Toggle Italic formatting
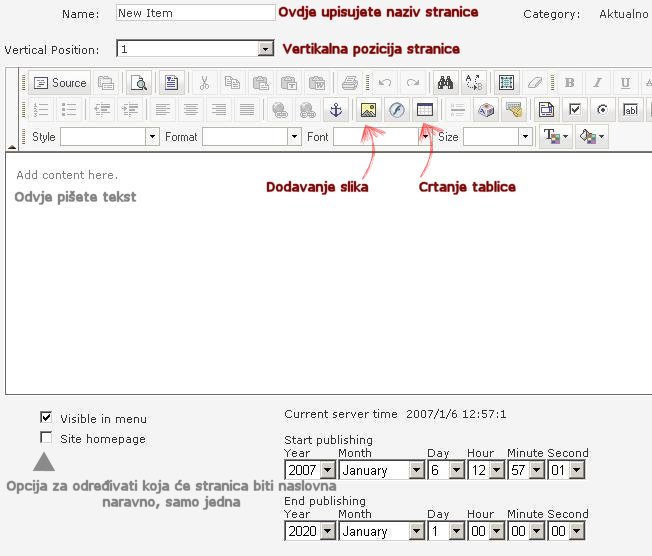Image resolution: width=652 pixels, height=556 pixels. 597,83
